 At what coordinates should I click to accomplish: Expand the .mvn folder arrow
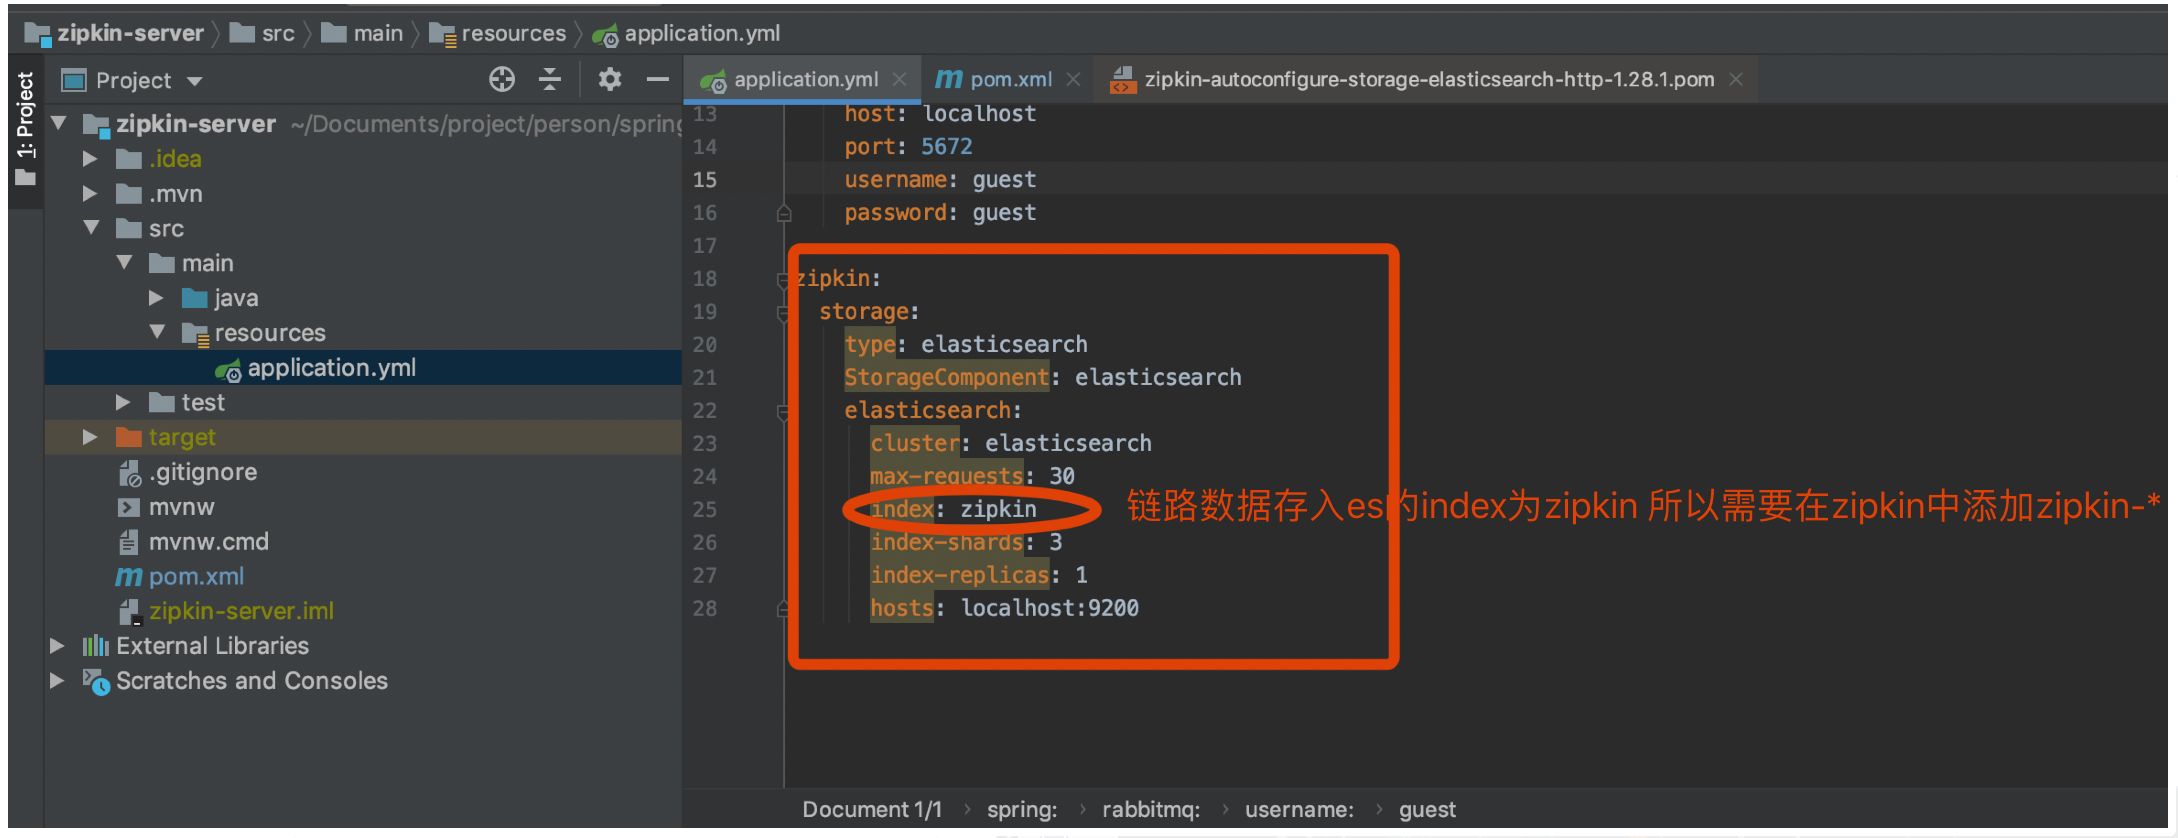90,194
